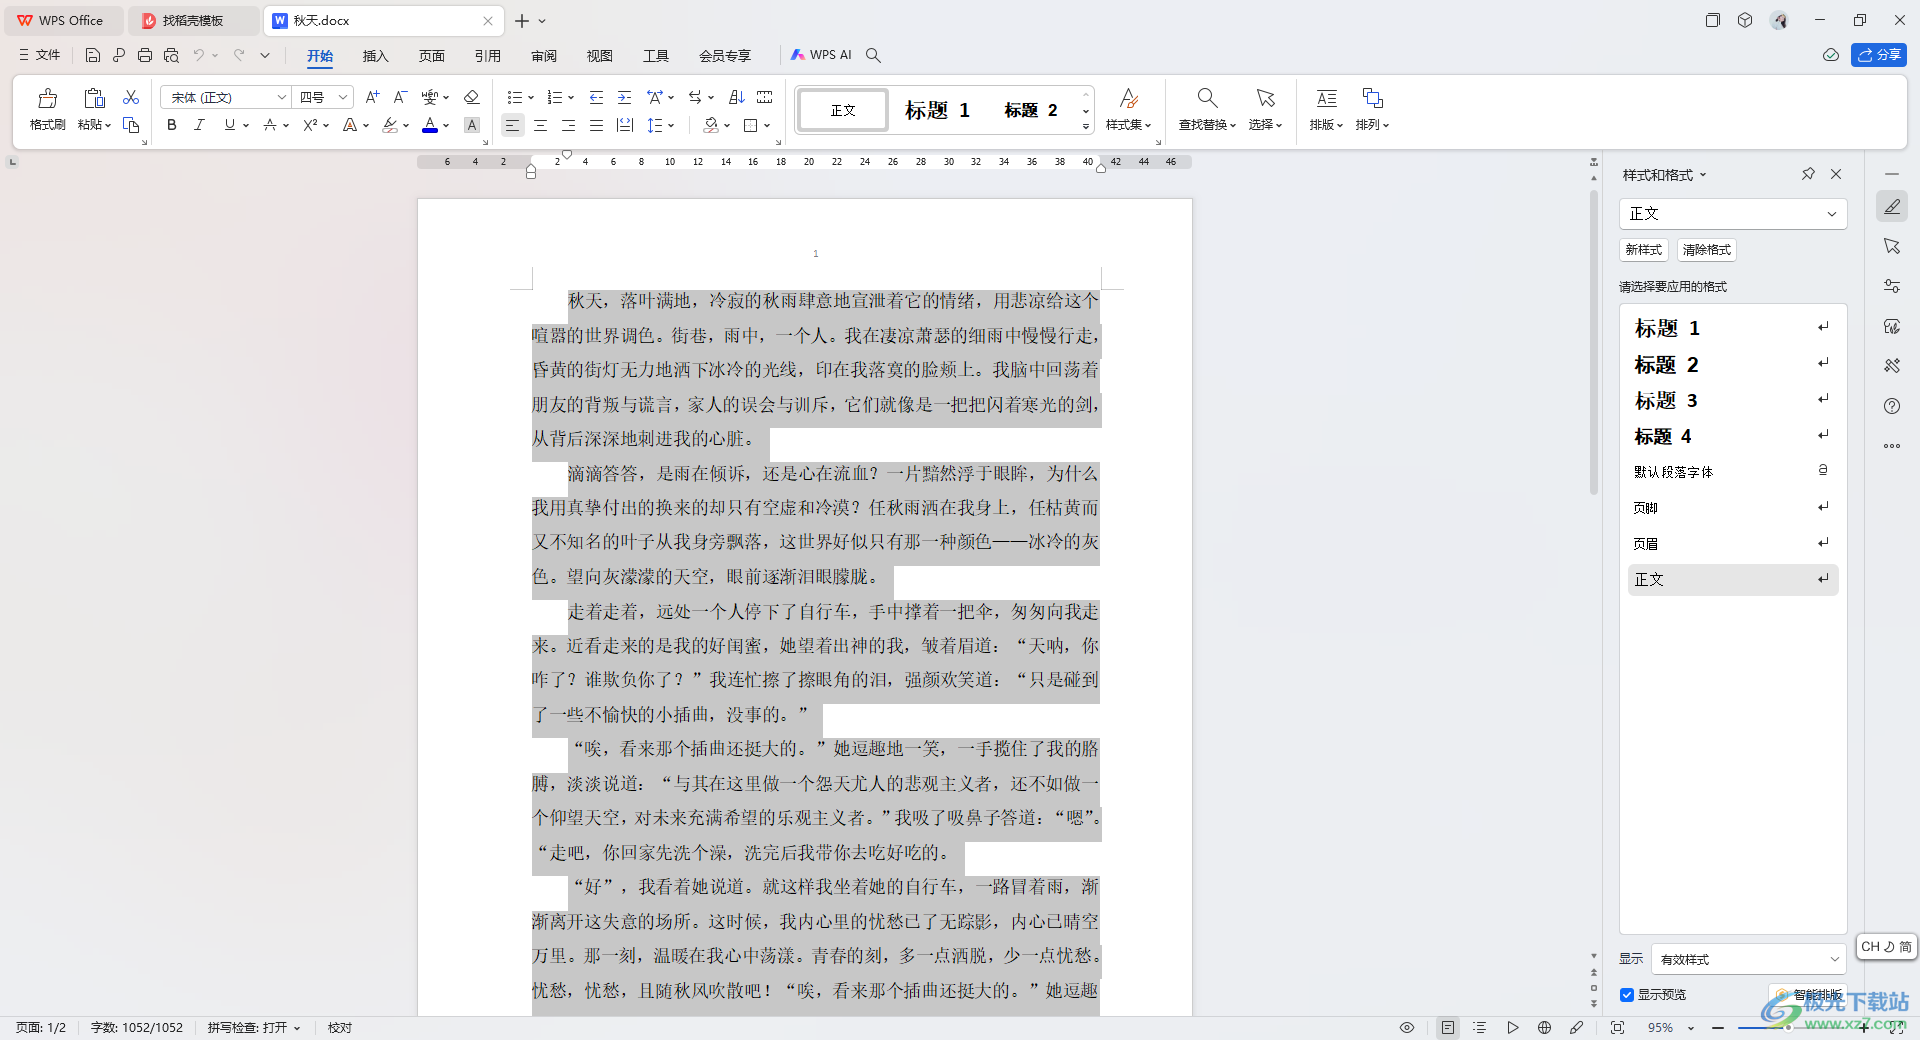Viewport: 1920px width, 1040px height.
Task: Increase font size with A+ icon
Action: (372, 97)
